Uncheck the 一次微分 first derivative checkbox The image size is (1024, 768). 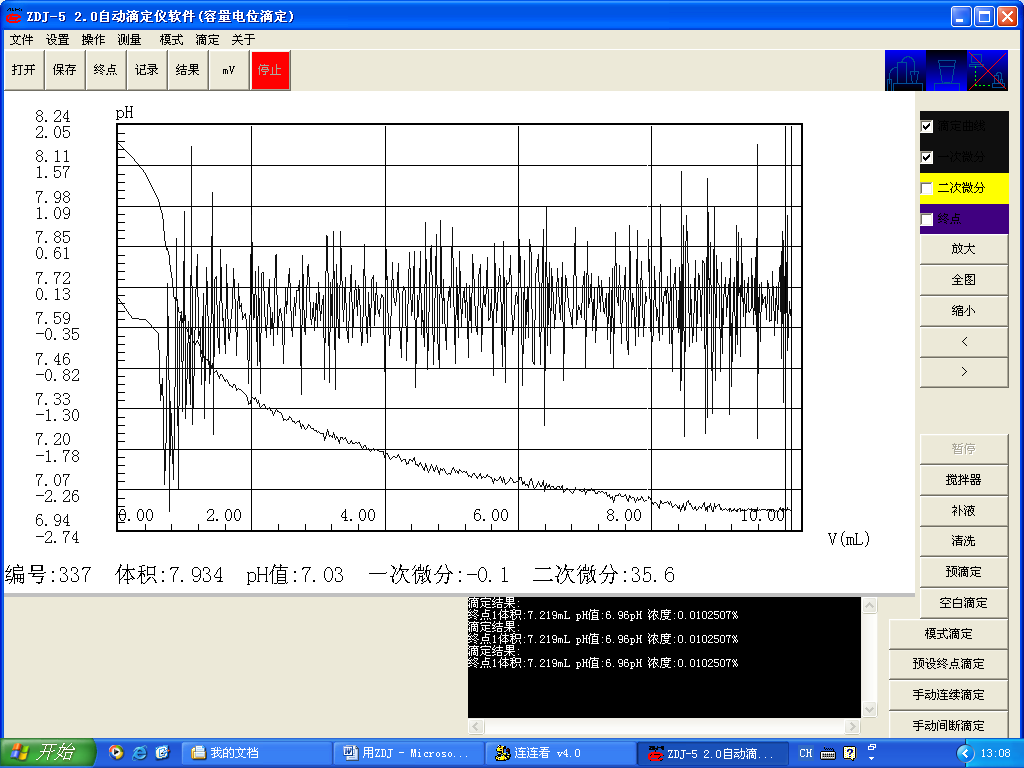pos(927,157)
